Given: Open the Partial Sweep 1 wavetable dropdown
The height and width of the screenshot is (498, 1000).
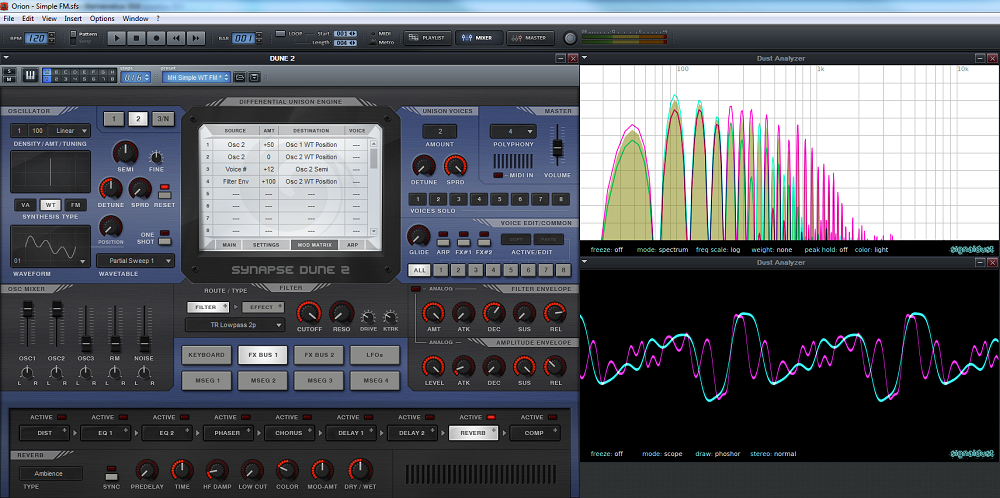Looking at the screenshot, I should tap(135, 261).
